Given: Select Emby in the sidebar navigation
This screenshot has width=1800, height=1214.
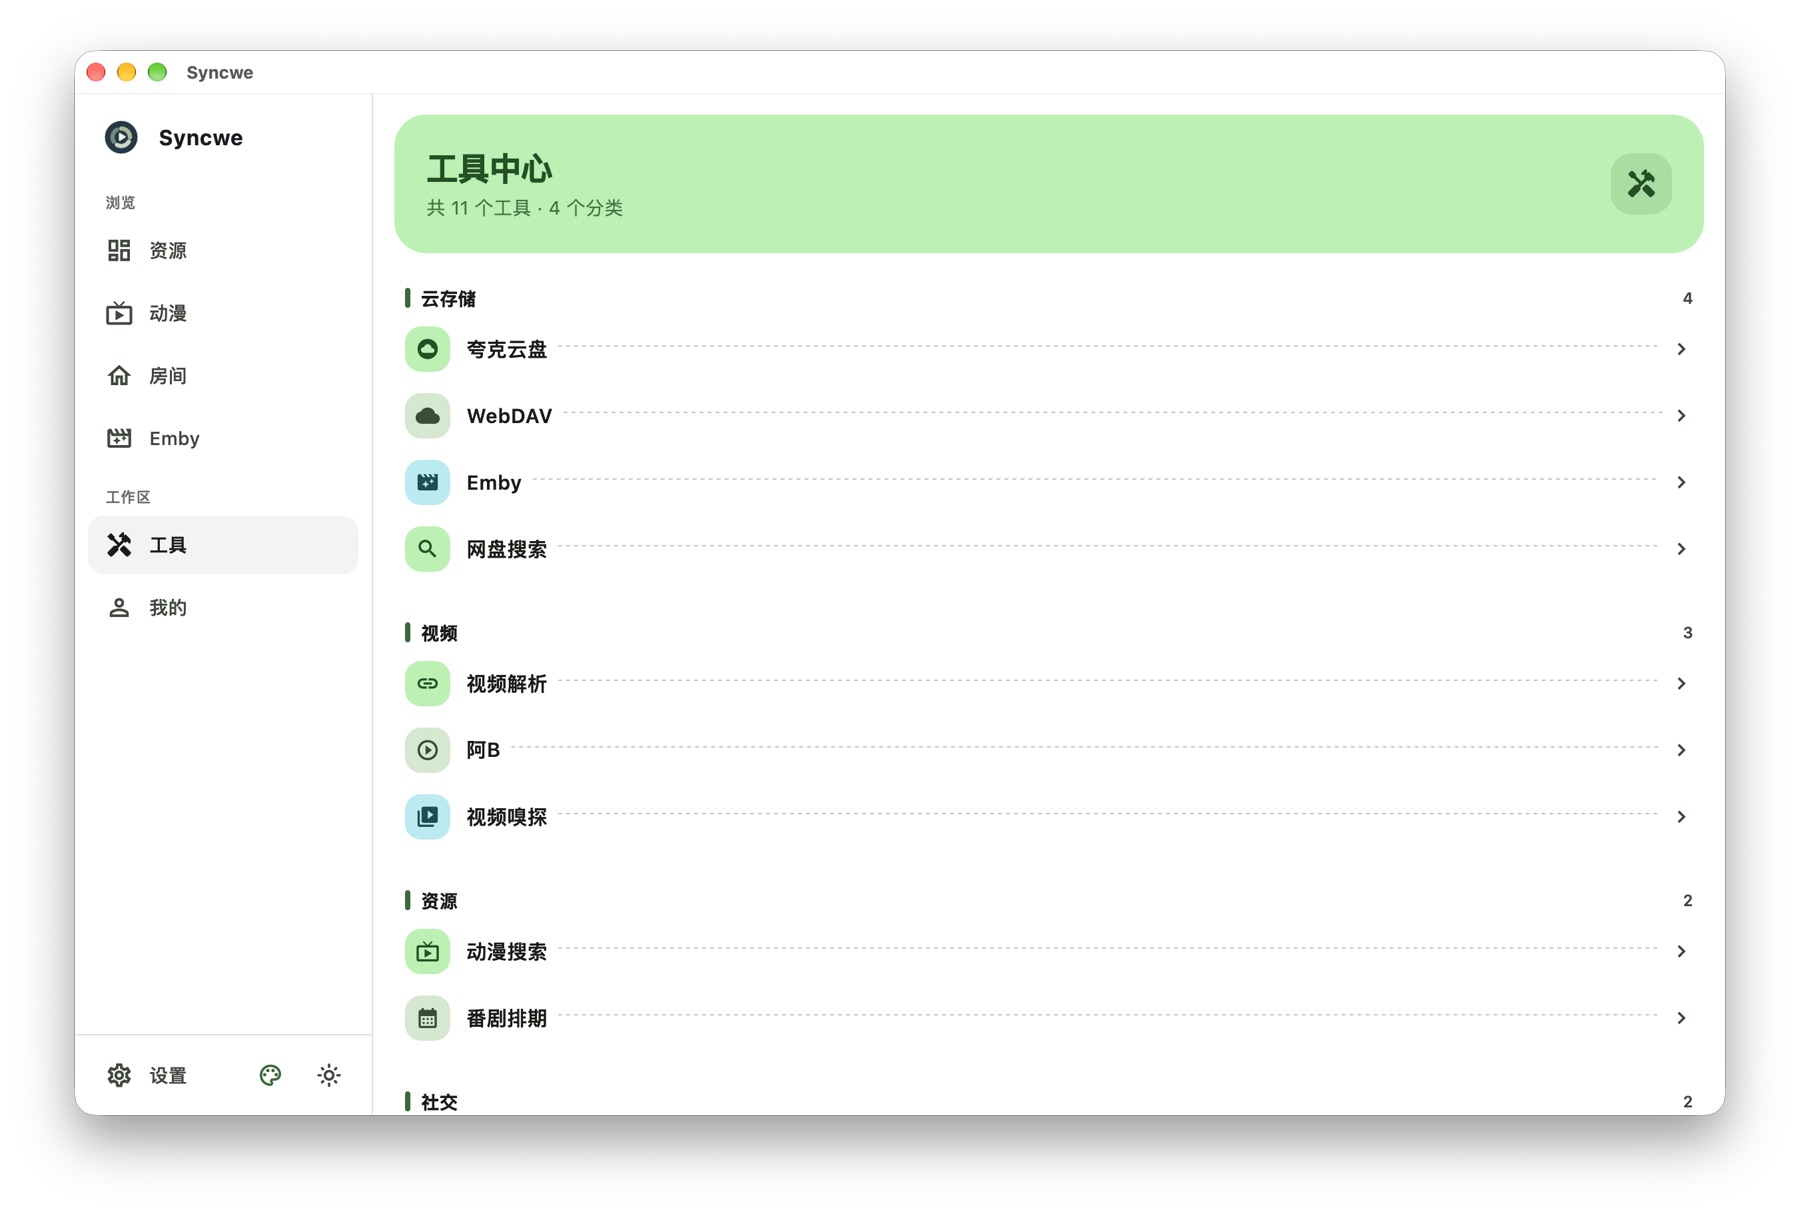Looking at the screenshot, I should click(222, 438).
